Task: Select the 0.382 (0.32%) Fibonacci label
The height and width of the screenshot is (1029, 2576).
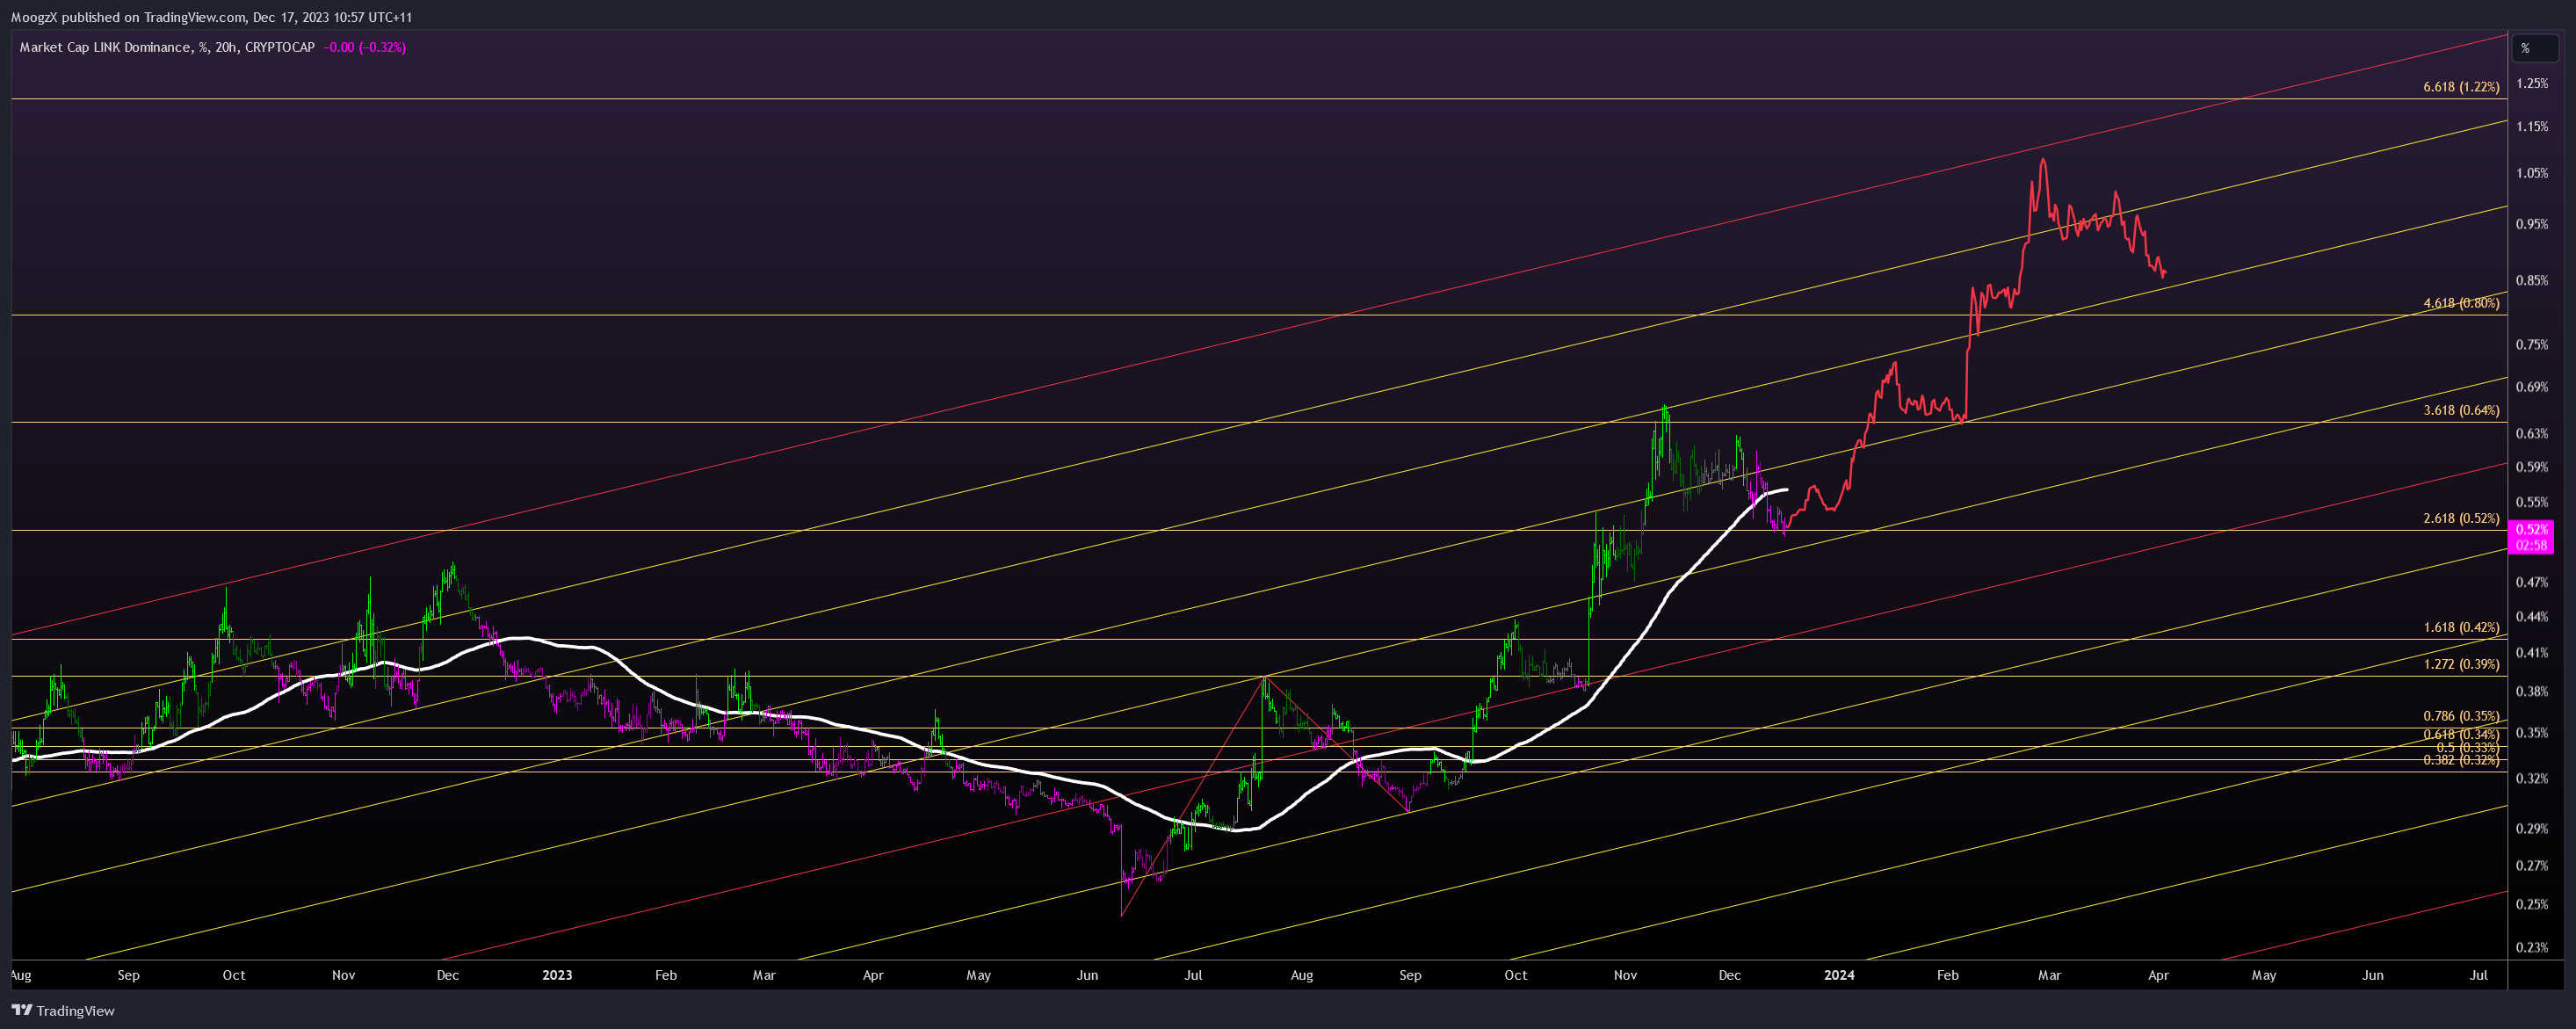Action: (x=2461, y=760)
